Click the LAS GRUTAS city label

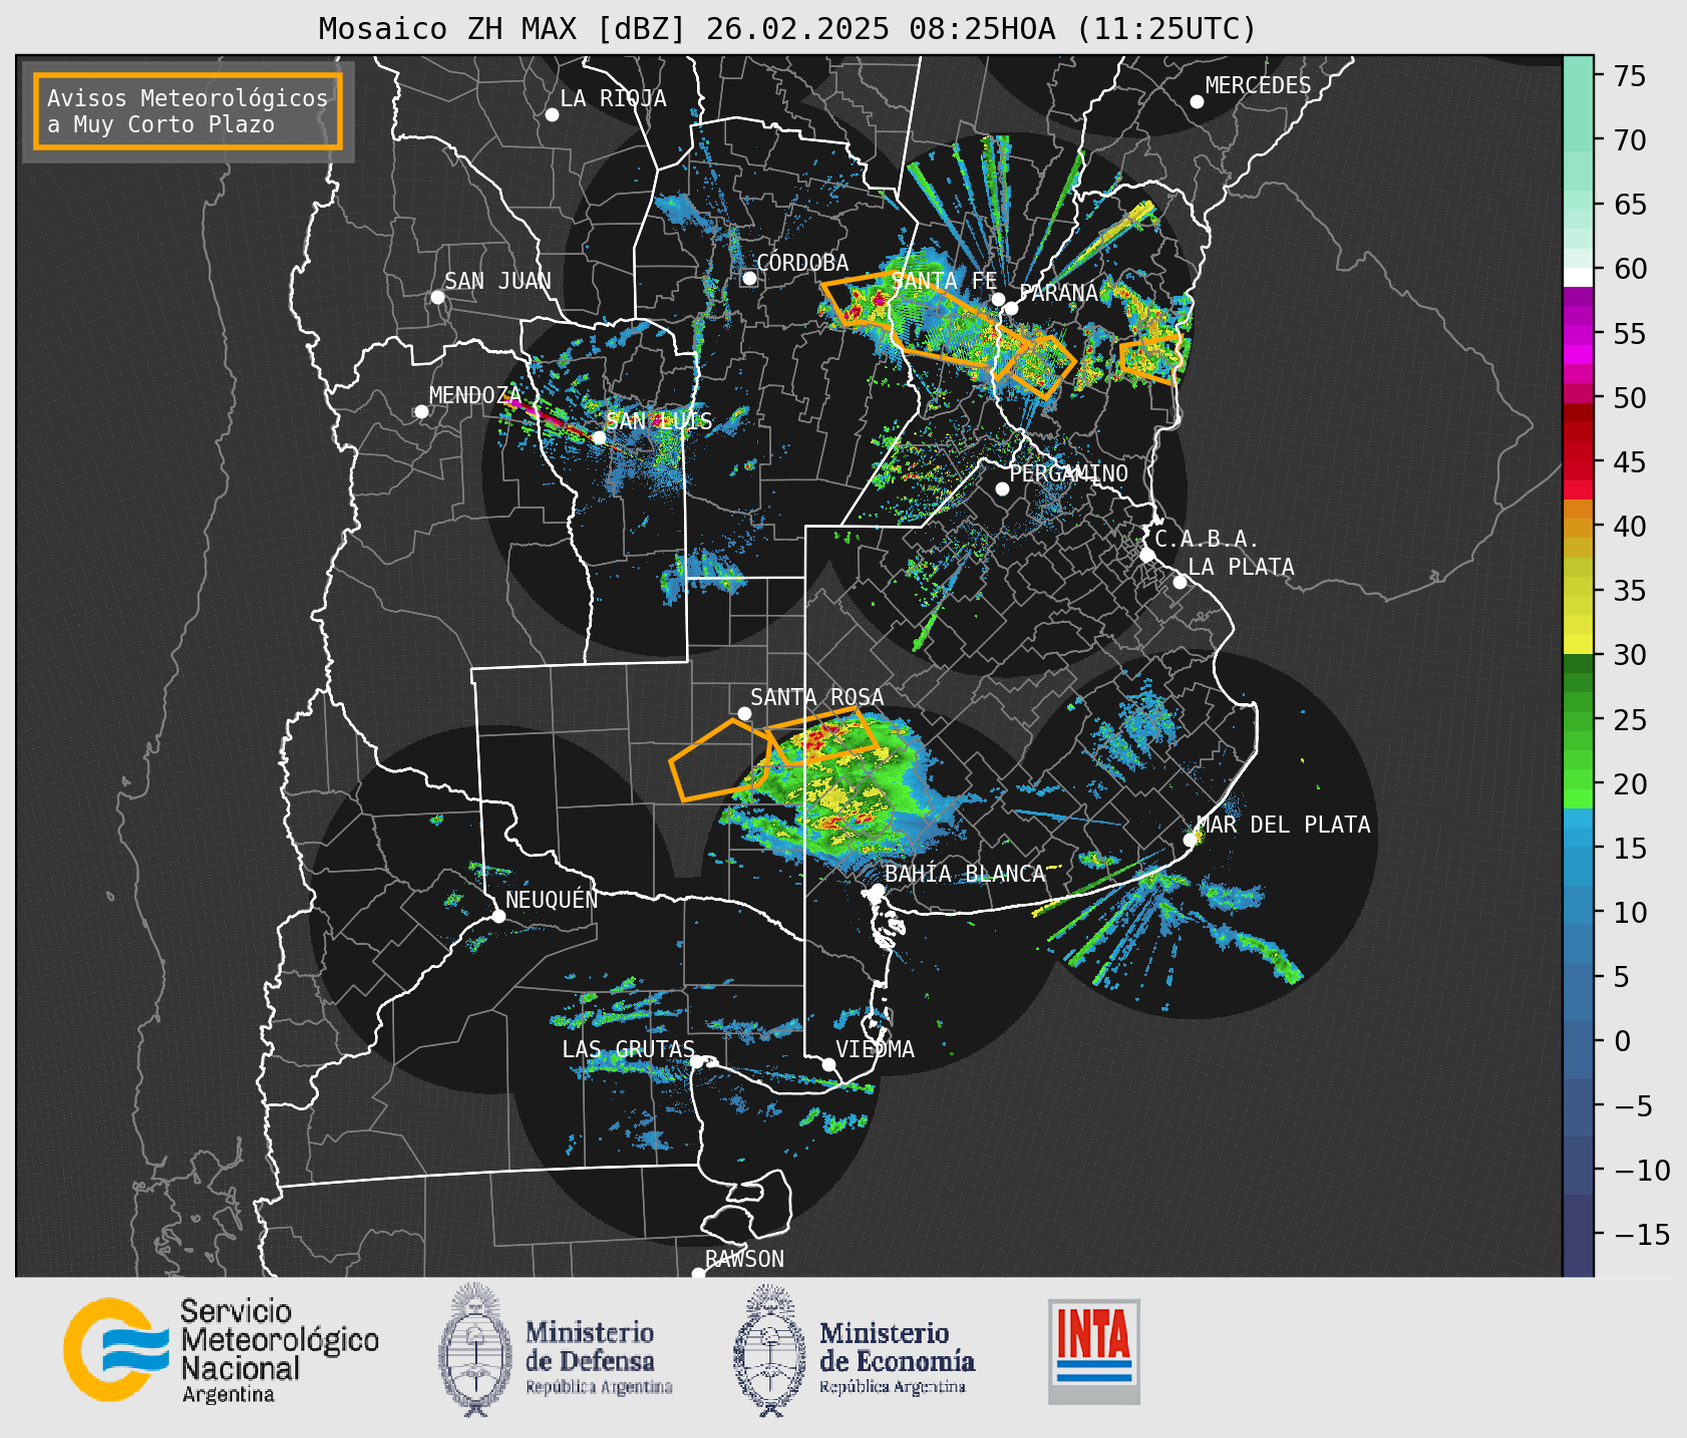tap(628, 1049)
